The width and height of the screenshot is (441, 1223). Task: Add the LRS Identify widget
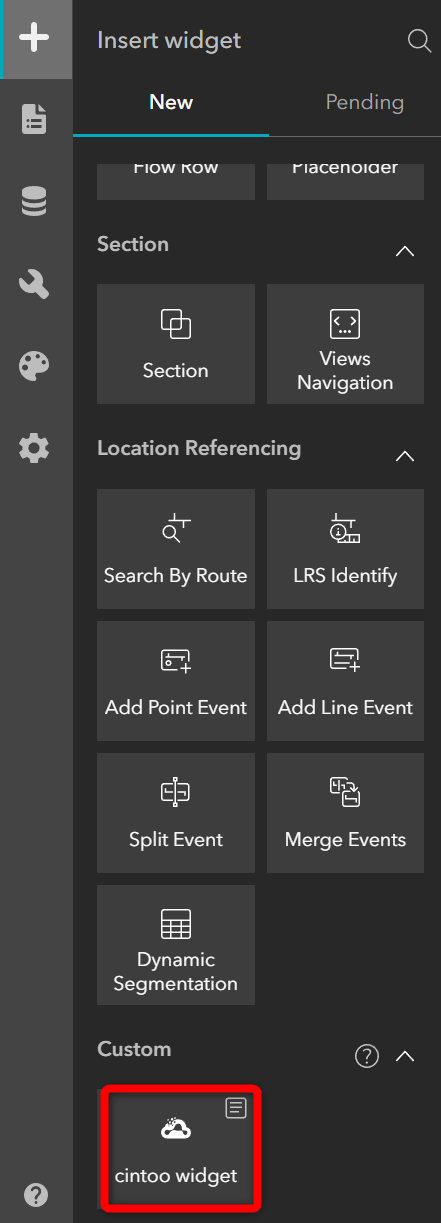coord(345,549)
